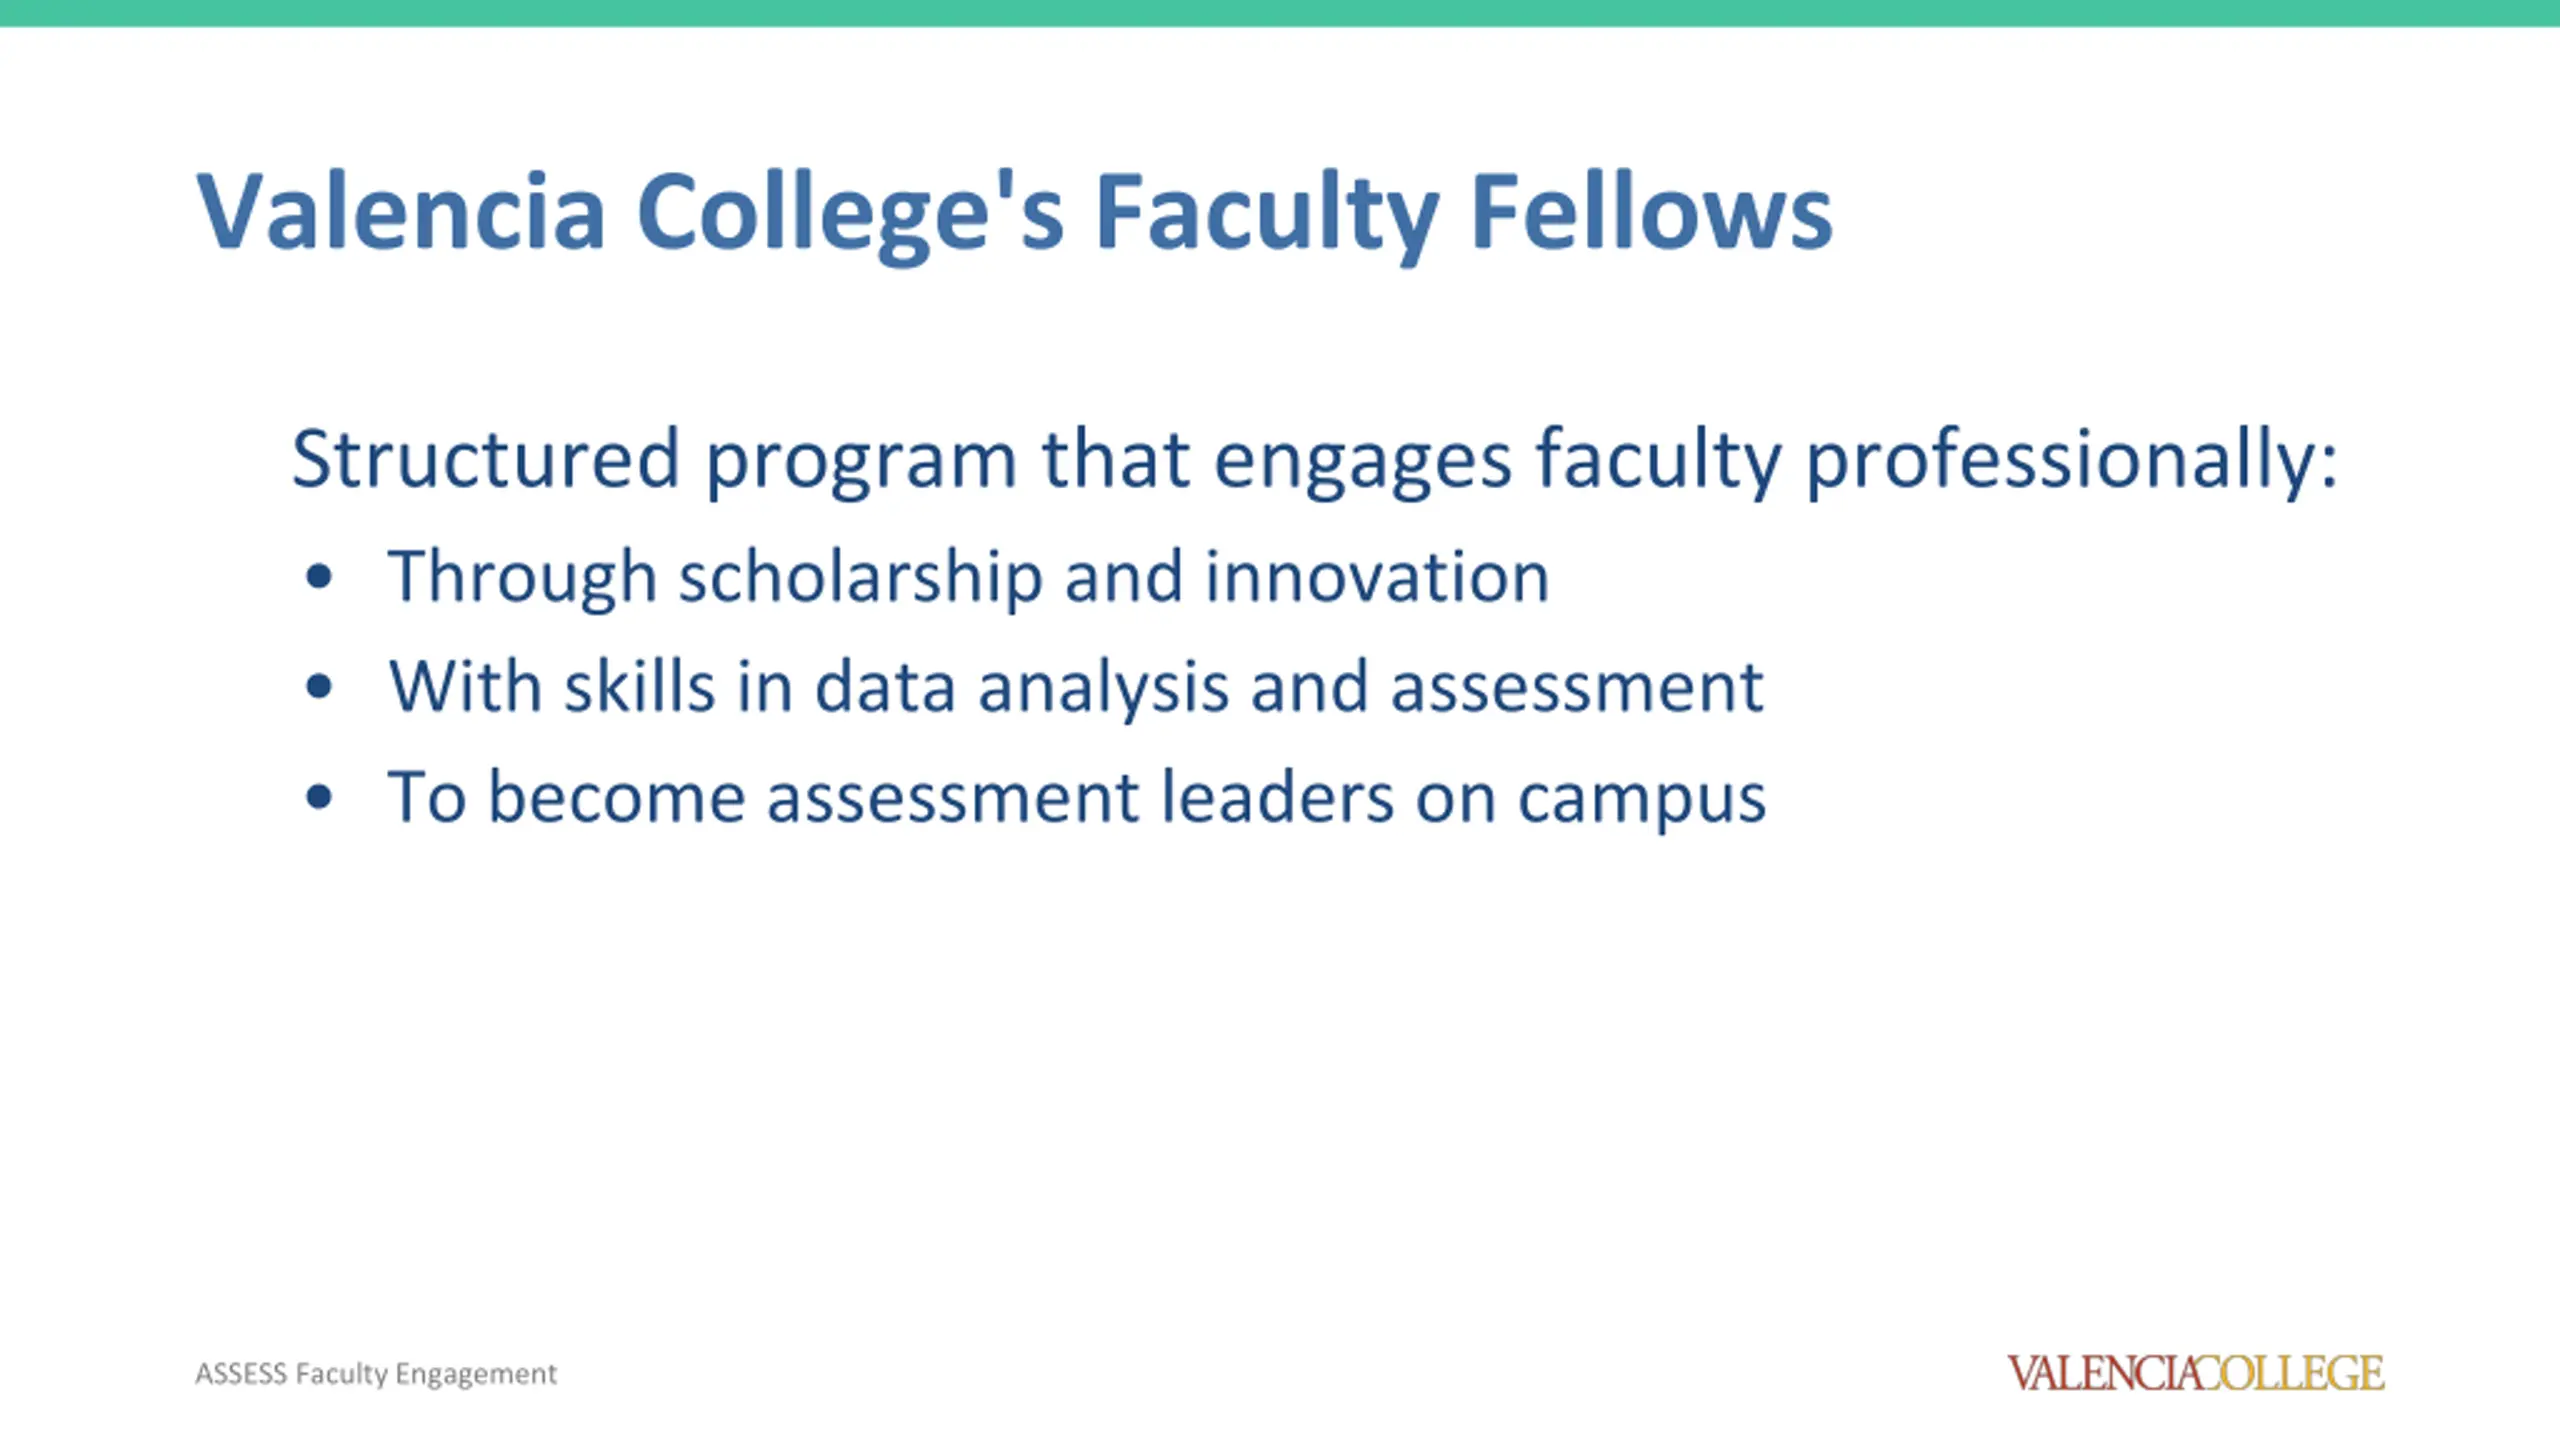Click the "ASSESS Faculty Engagement" footer text
The image size is (2560, 1440).
click(x=376, y=1374)
